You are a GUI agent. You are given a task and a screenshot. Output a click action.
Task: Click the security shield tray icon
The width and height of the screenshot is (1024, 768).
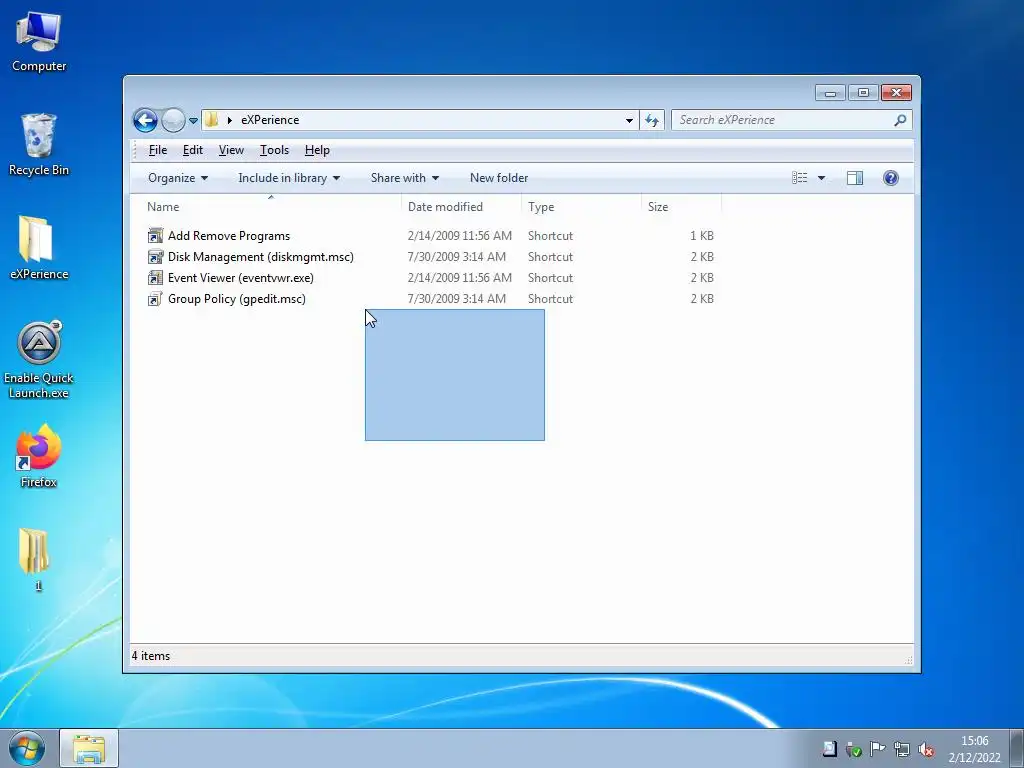854,749
